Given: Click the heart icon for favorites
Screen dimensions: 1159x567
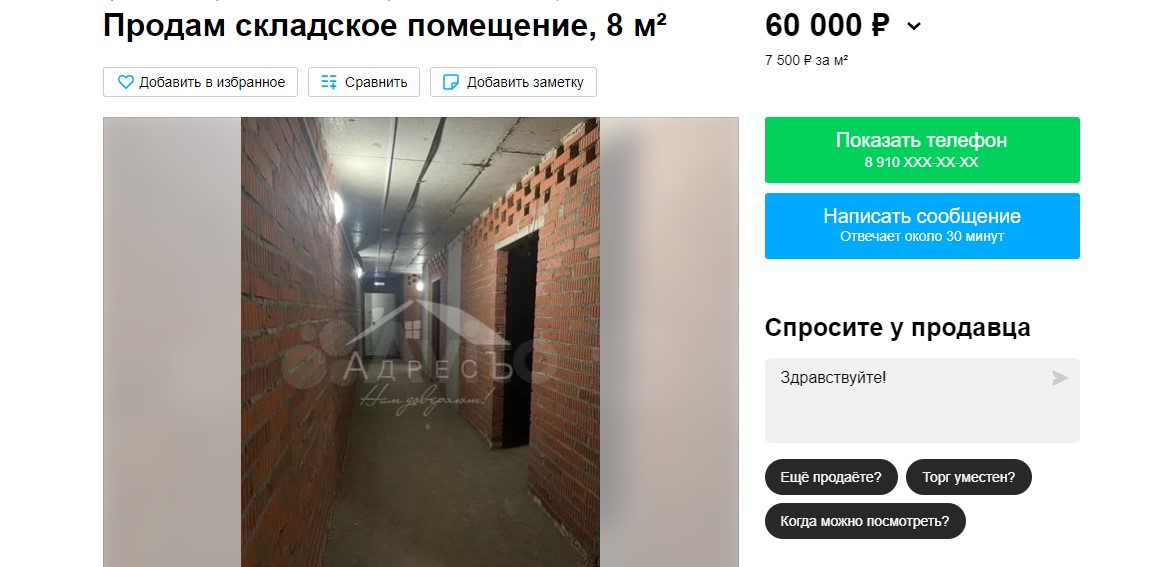Looking at the screenshot, I should (126, 82).
